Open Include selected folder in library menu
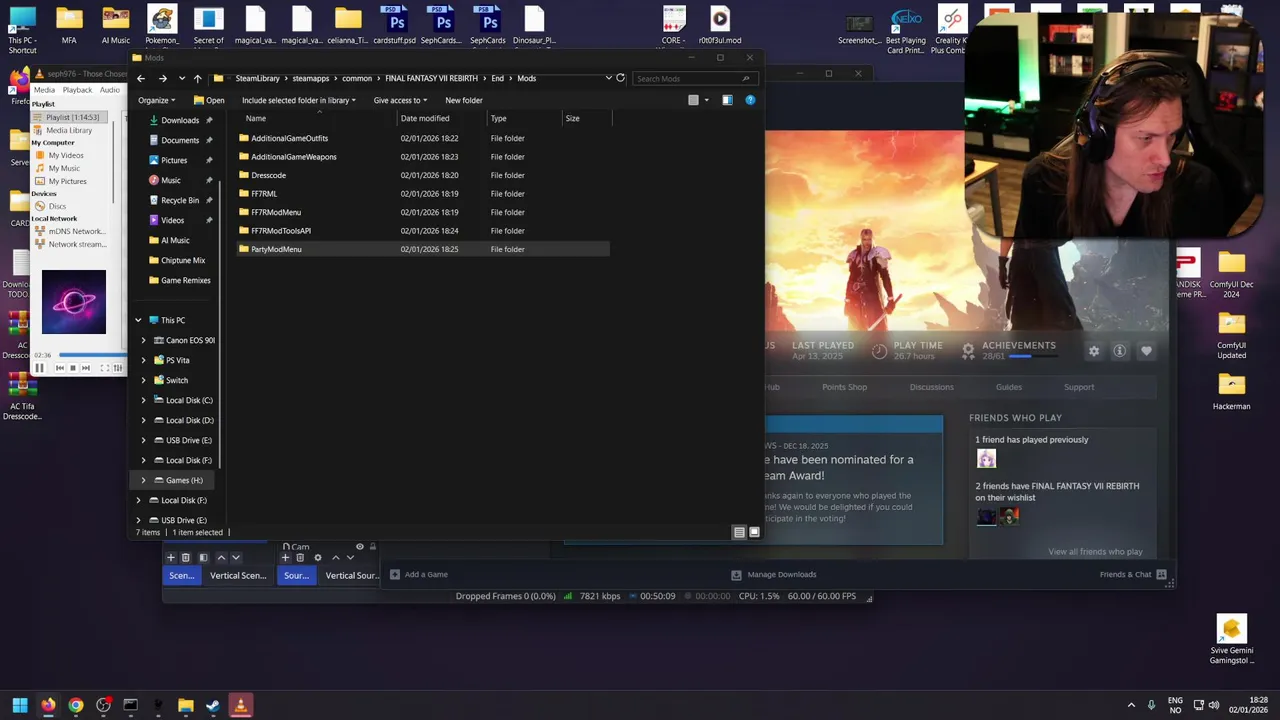1280x720 pixels. click(298, 100)
